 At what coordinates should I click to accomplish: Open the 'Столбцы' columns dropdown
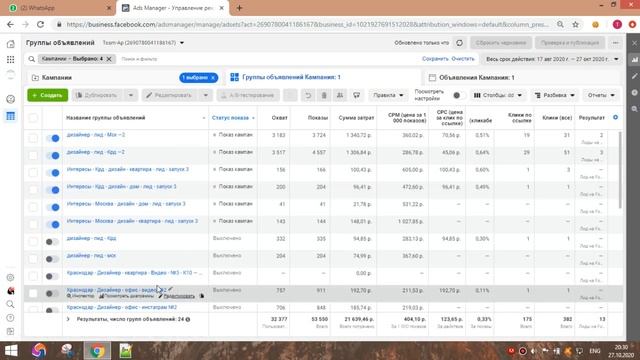point(498,95)
